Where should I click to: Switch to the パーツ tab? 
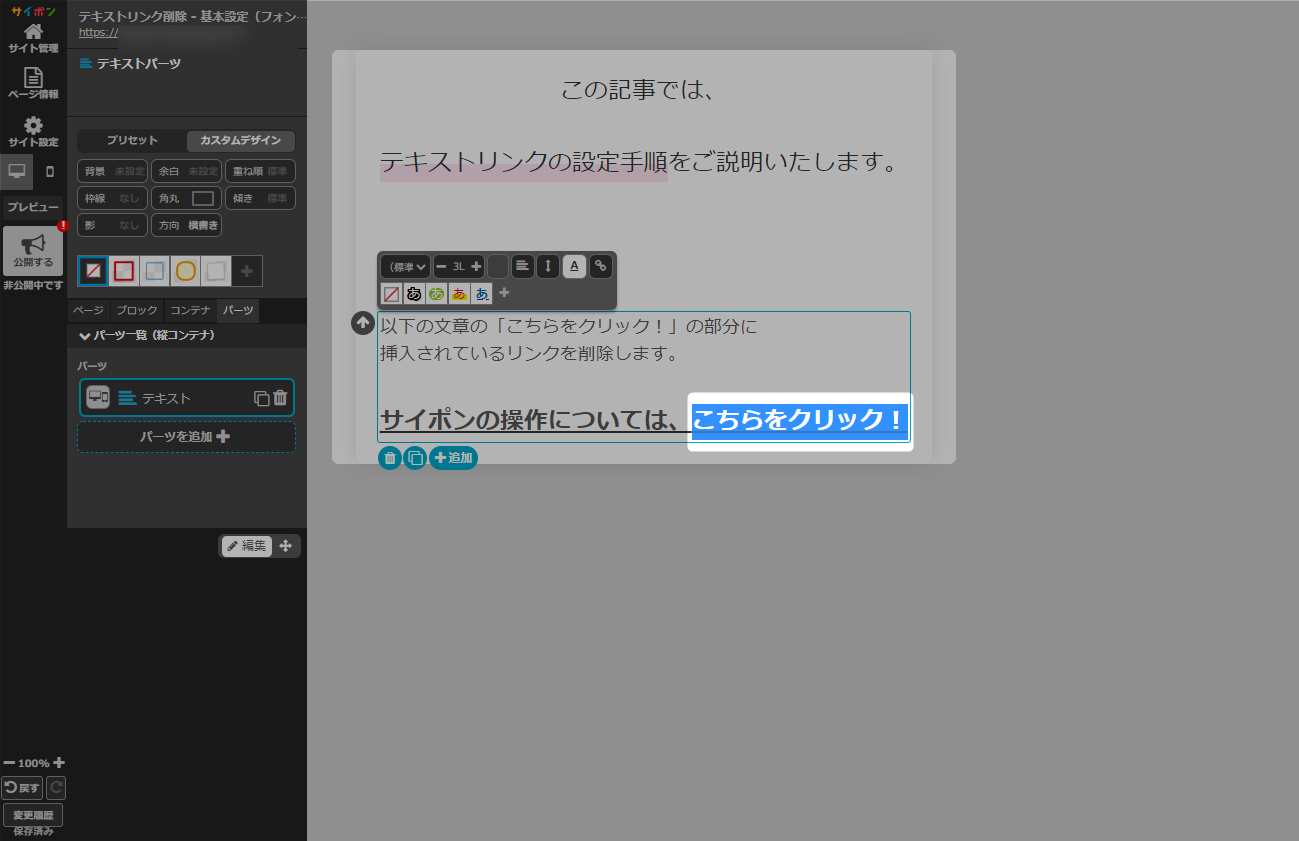click(238, 311)
